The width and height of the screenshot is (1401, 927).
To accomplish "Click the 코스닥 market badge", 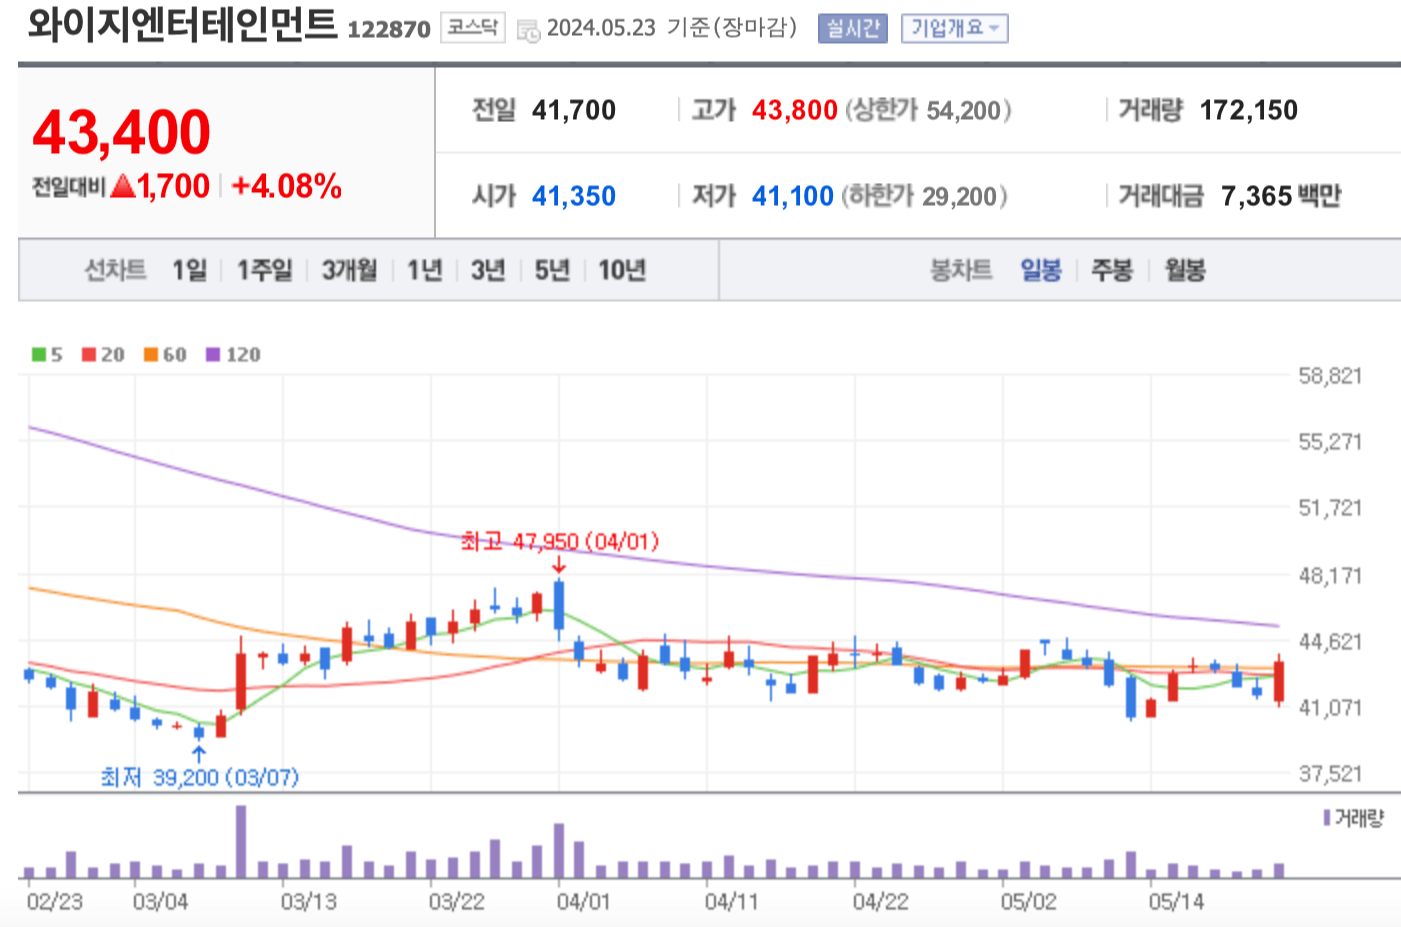I will coord(473,28).
